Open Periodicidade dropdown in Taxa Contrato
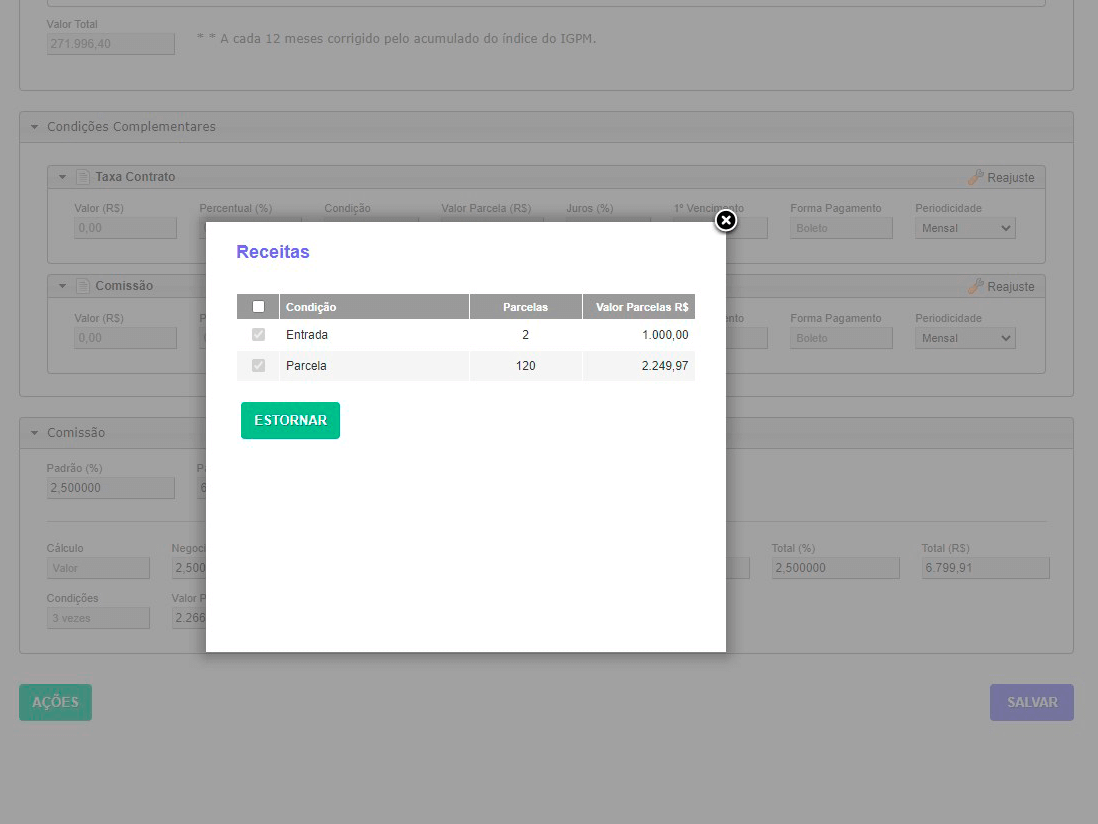The height and width of the screenshot is (824, 1098). coord(964,228)
